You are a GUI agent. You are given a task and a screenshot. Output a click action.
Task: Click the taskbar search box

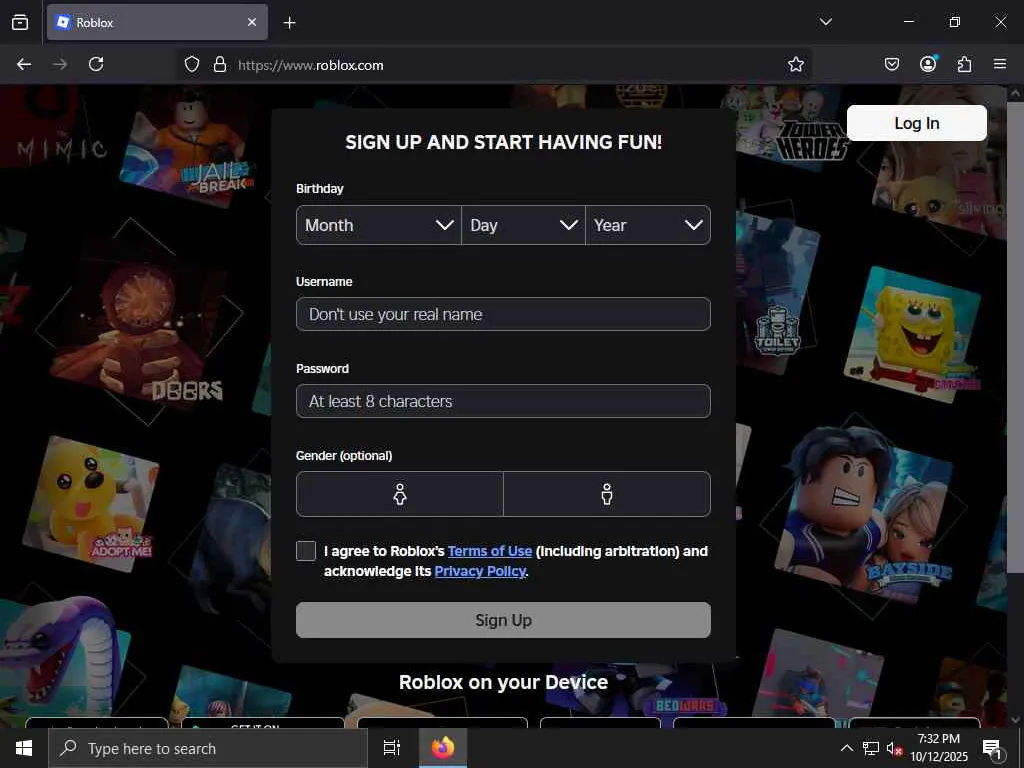[208, 748]
